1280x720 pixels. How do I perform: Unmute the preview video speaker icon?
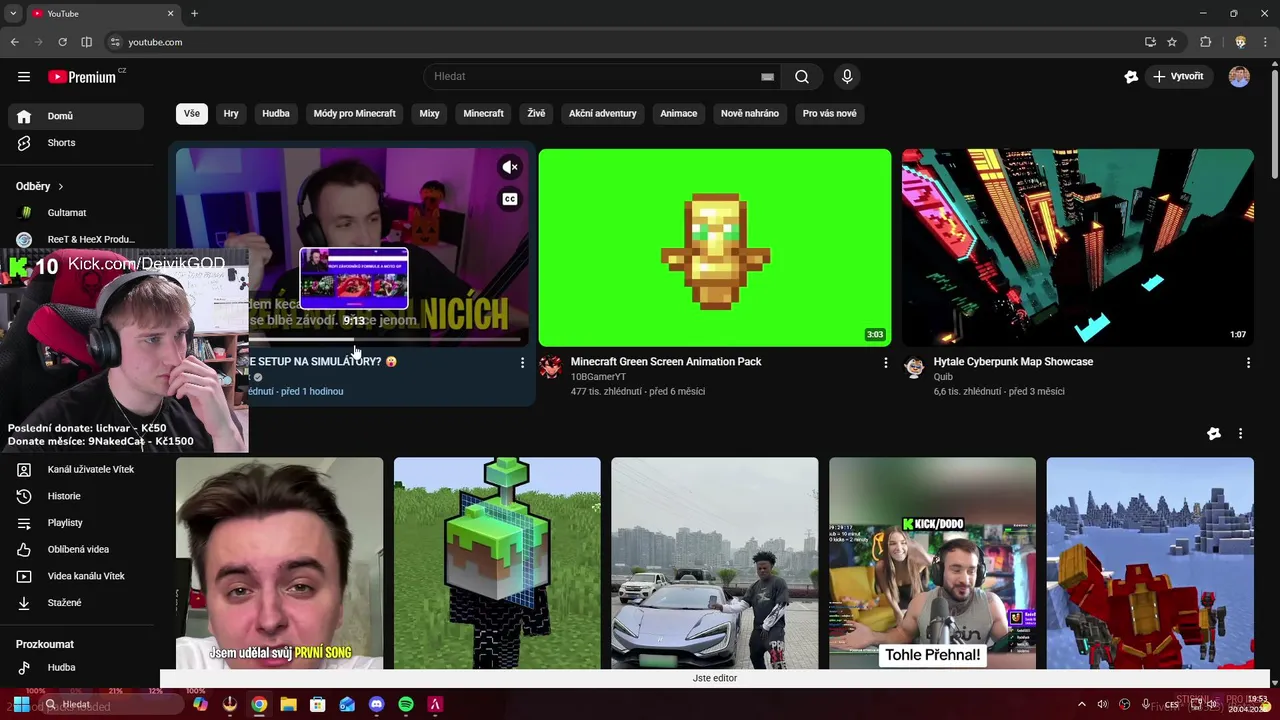pos(510,167)
